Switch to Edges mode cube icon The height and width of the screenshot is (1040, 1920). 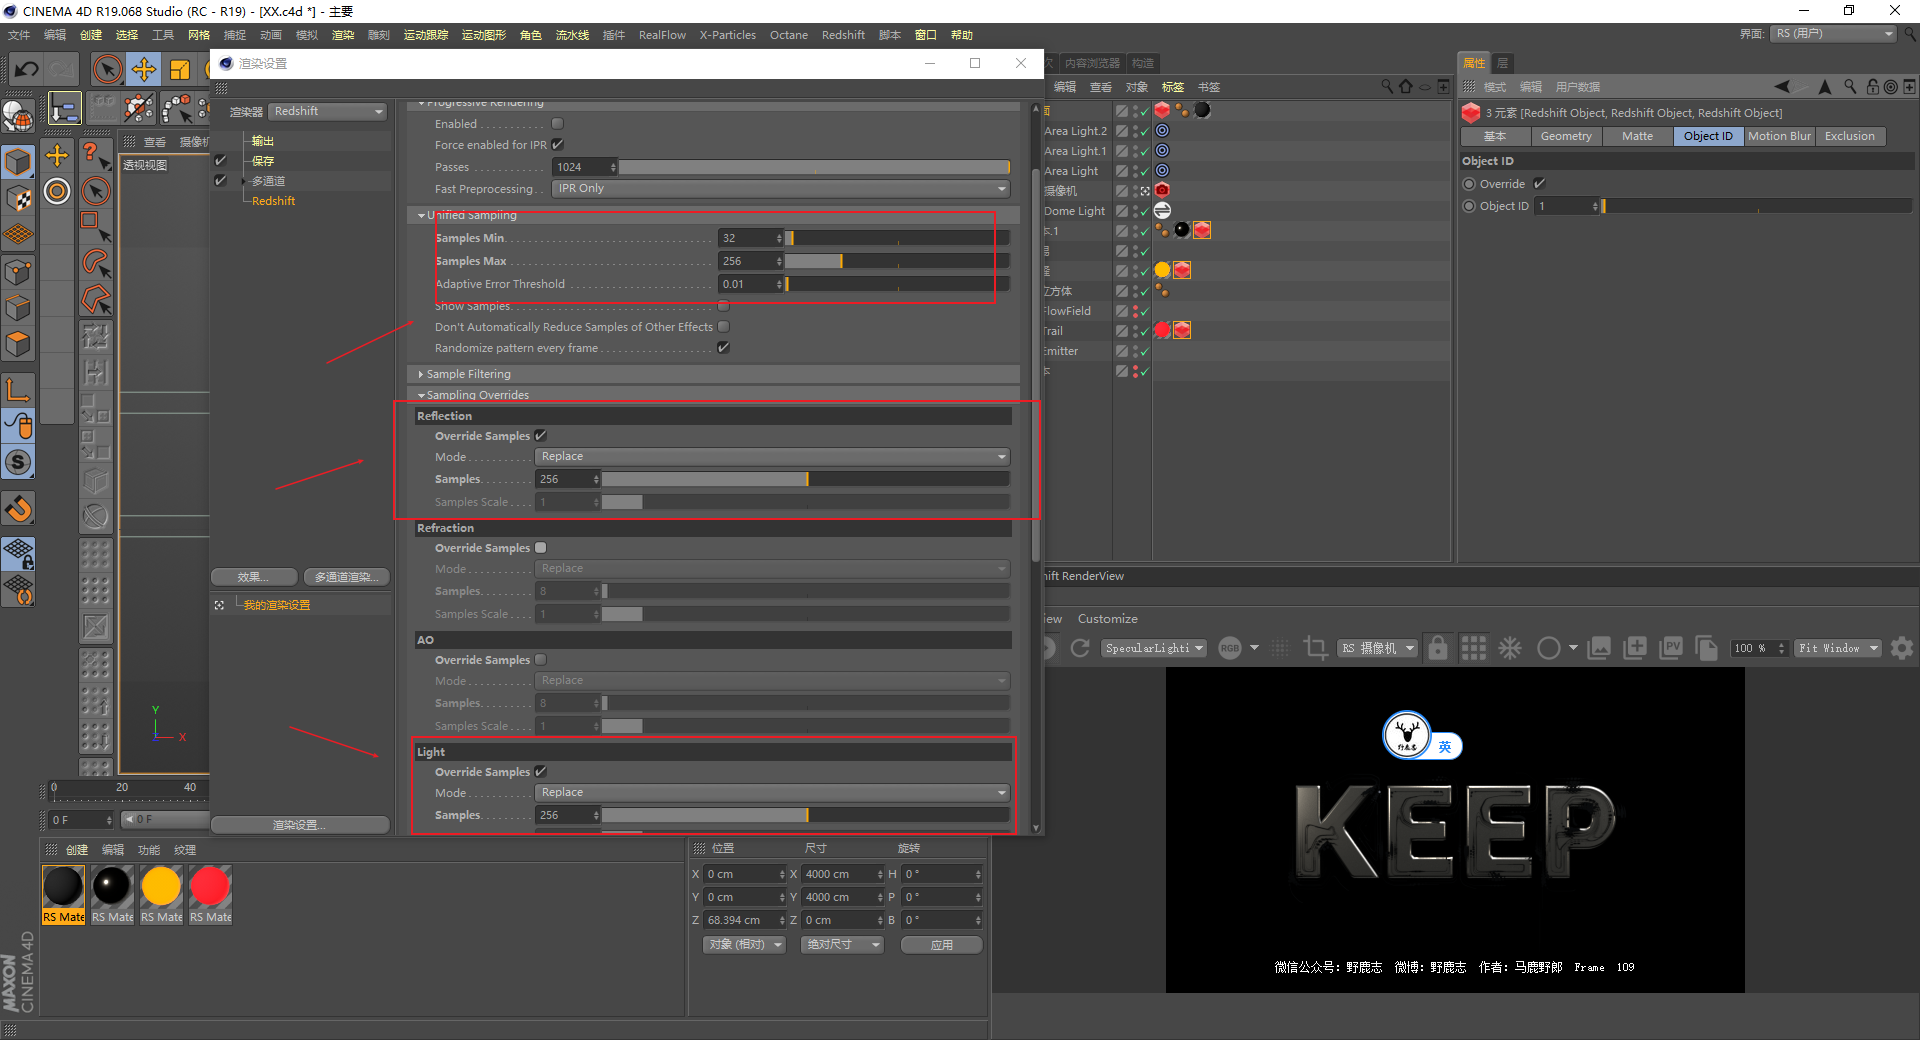pos(18,308)
